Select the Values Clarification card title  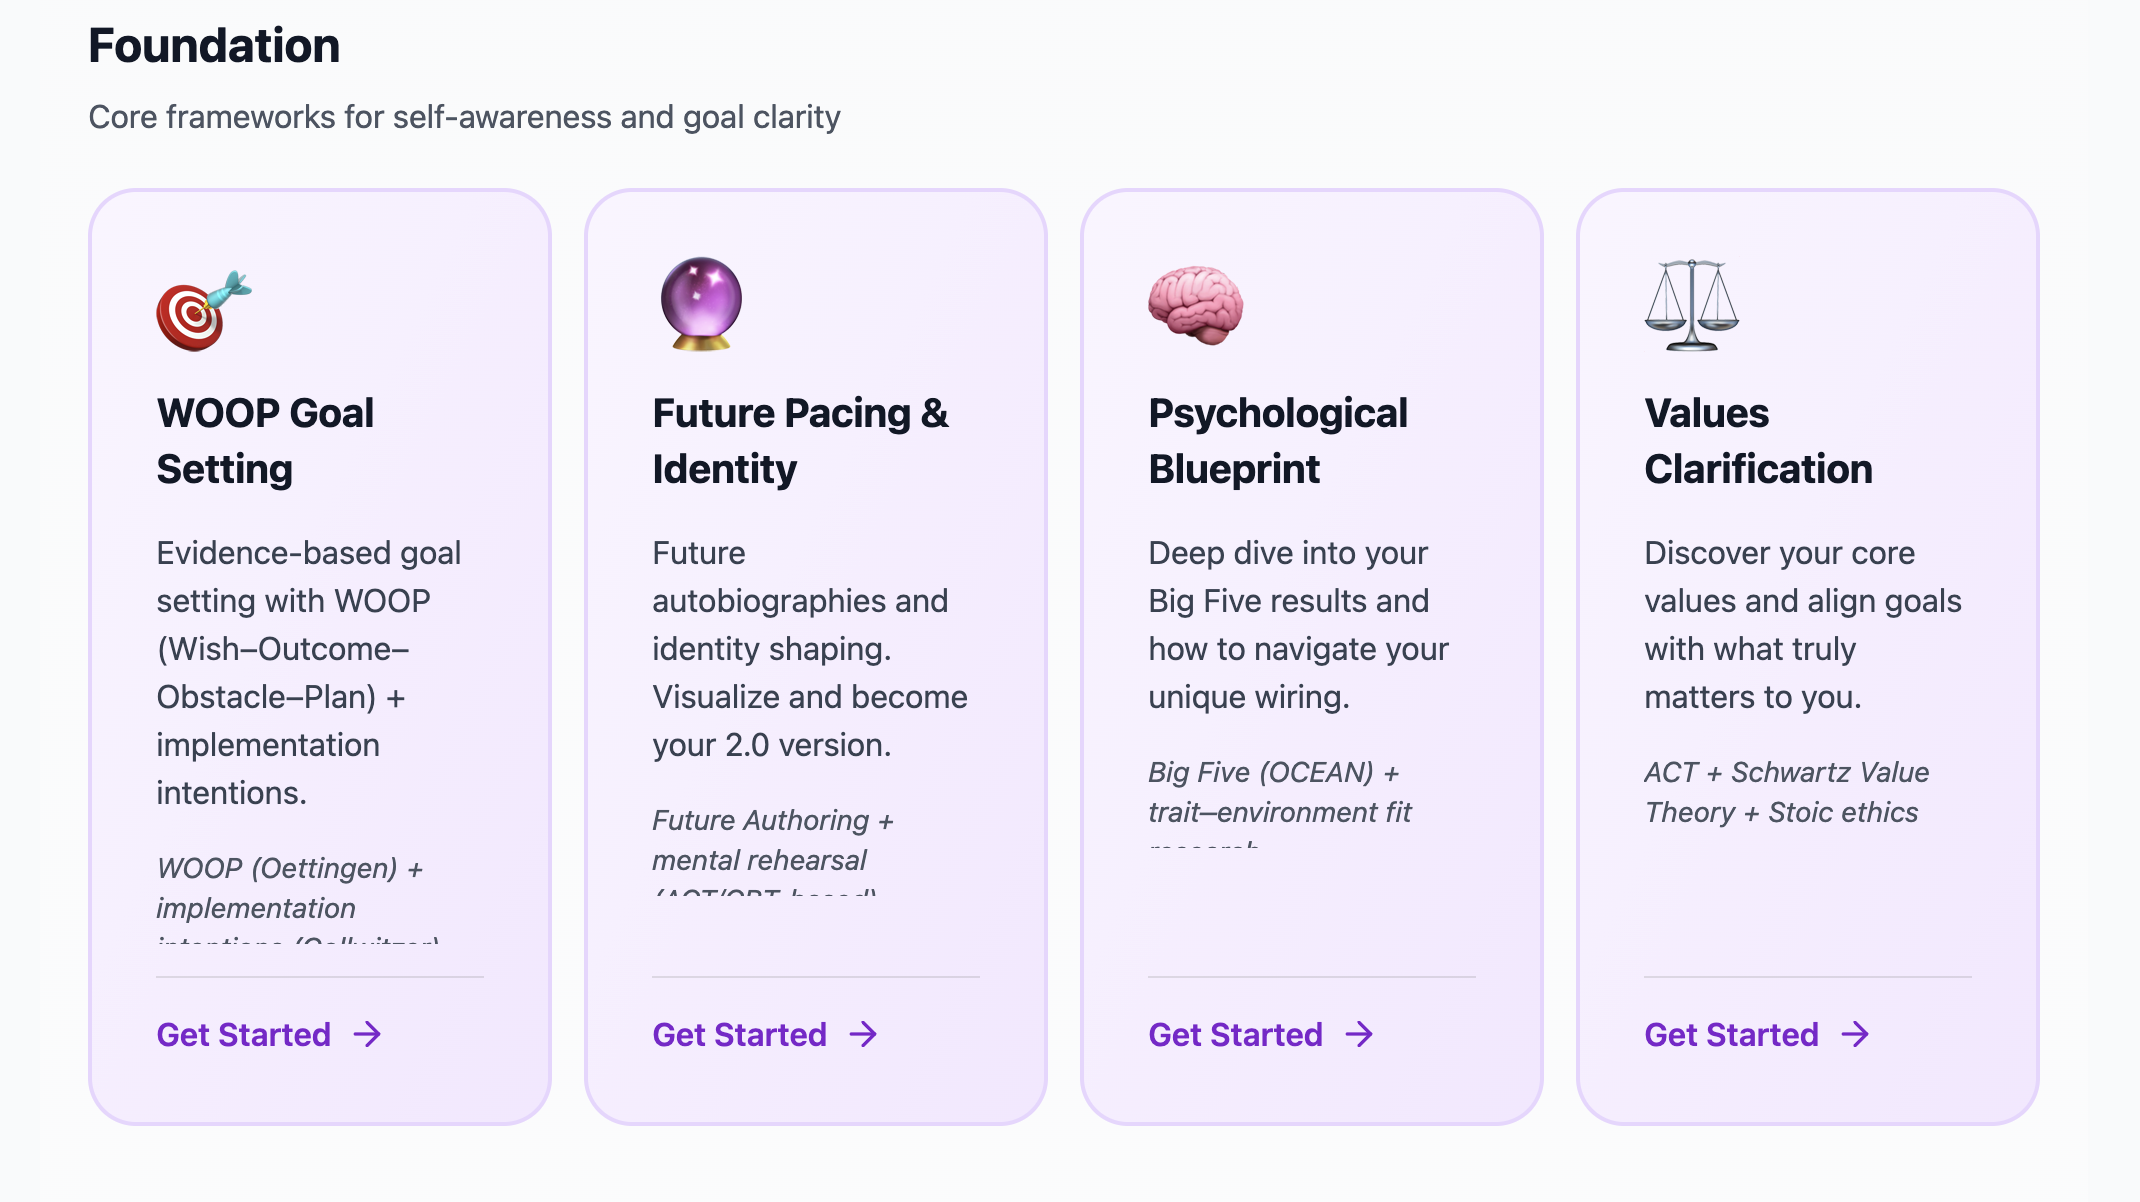pyautogui.click(x=1758, y=441)
